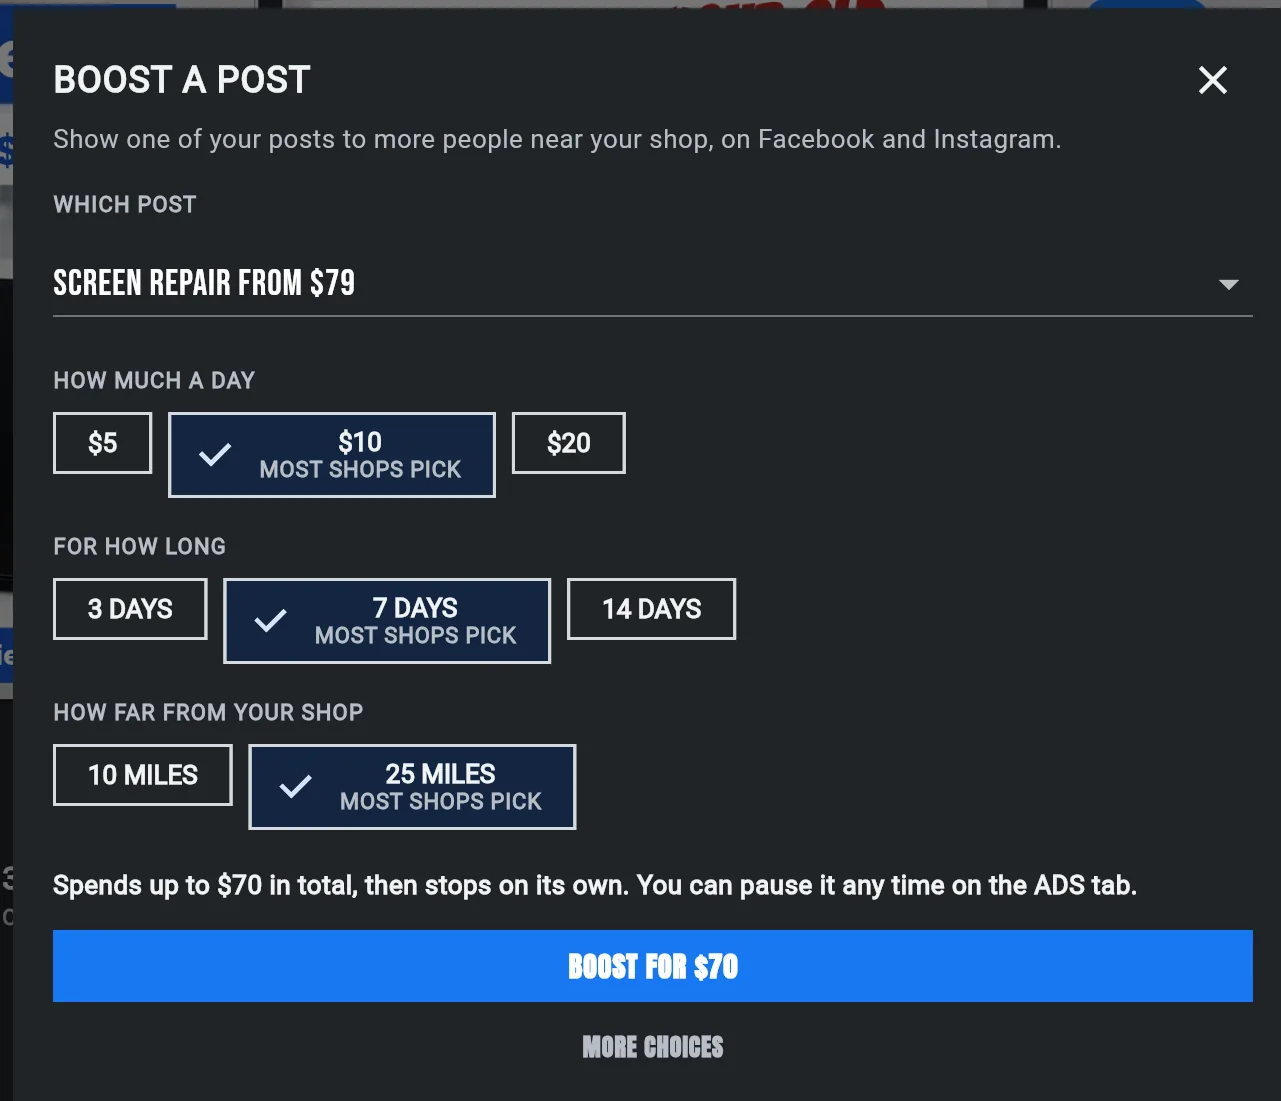Click the Spends up to $70 notice text

tap(595, 885)
